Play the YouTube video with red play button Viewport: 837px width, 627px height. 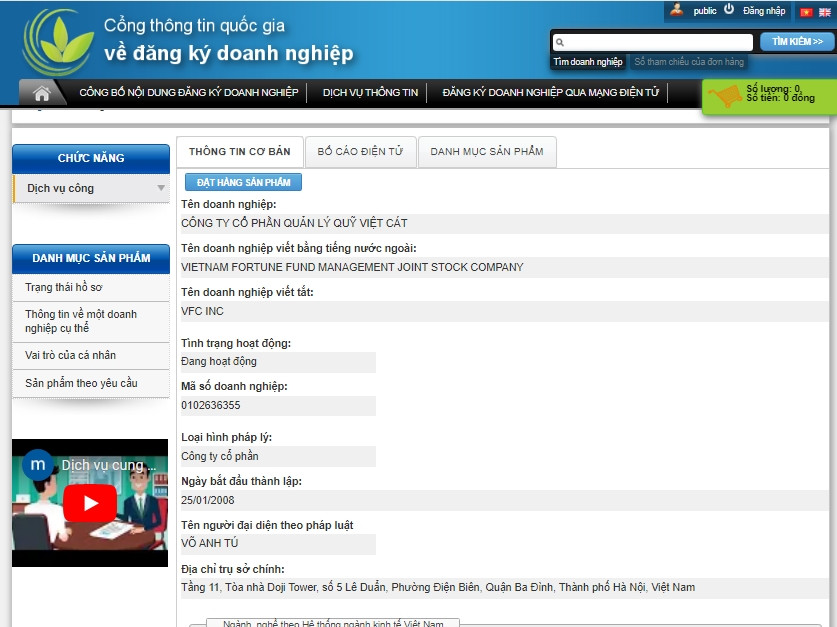click(90, 503)
